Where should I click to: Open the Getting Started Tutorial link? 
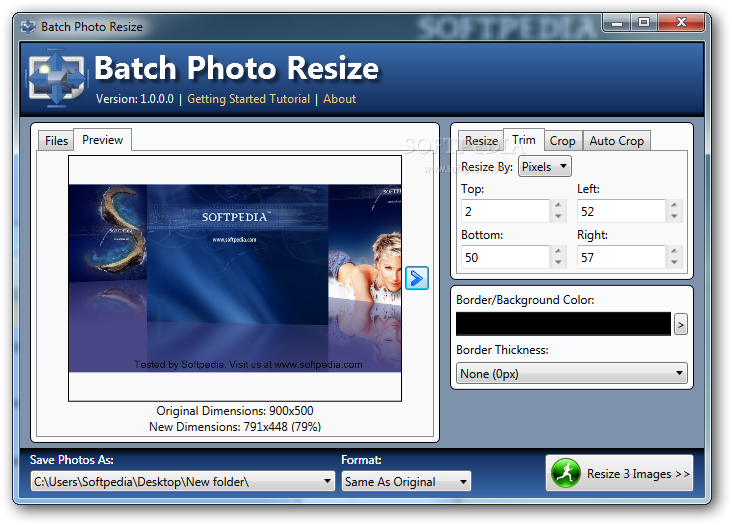point(248,99)
